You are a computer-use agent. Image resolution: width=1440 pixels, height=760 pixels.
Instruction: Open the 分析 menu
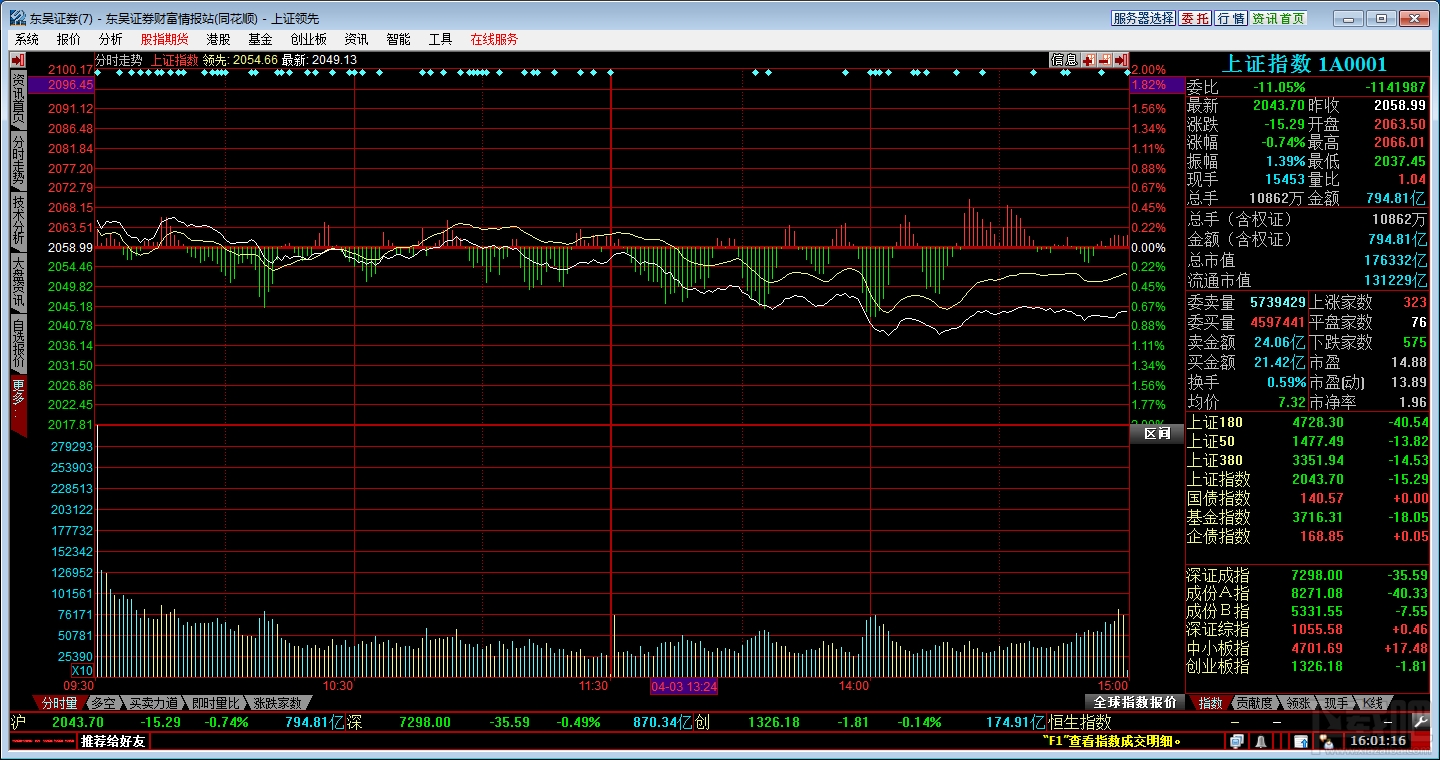(111, 39)
